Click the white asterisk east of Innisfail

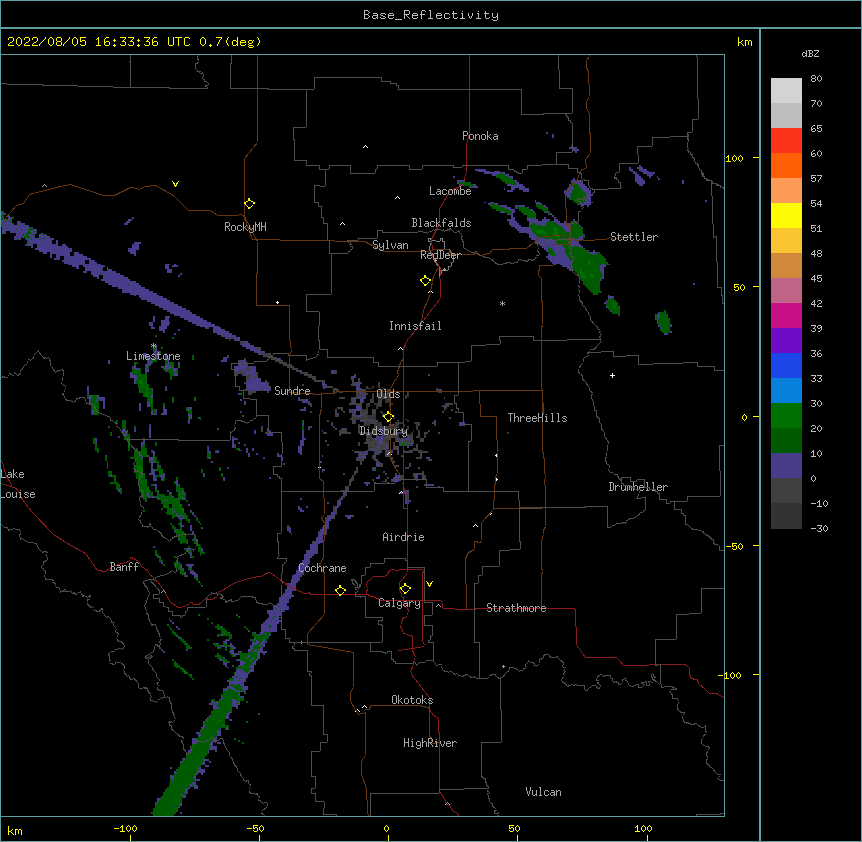(x=502, y=303)
